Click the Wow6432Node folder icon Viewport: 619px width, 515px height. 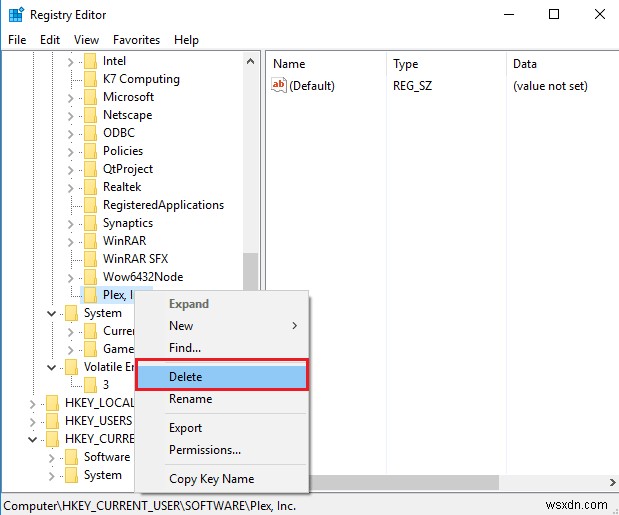pyautogui.click(x=90, y=277)
